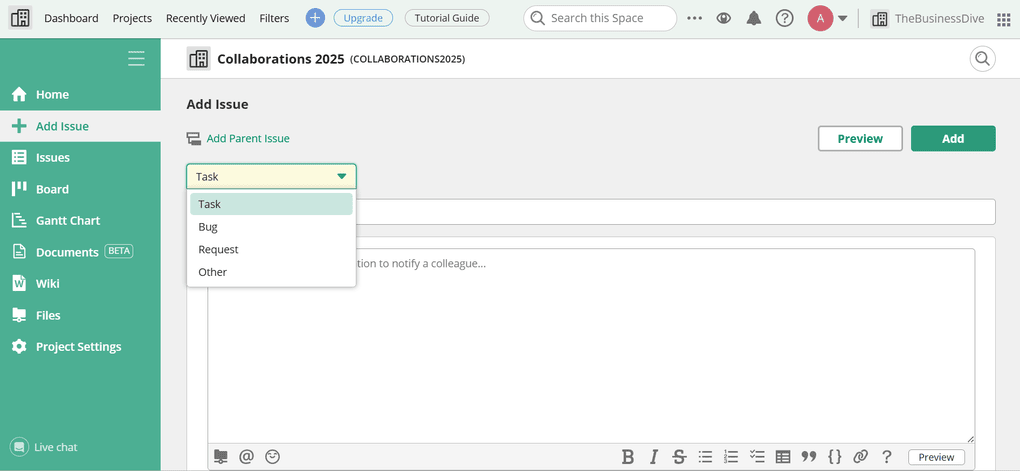Image resolution: width=1020 pixels, height=471 pixels.
Task: Open the three-dots more menu
Action: point(695,18)
